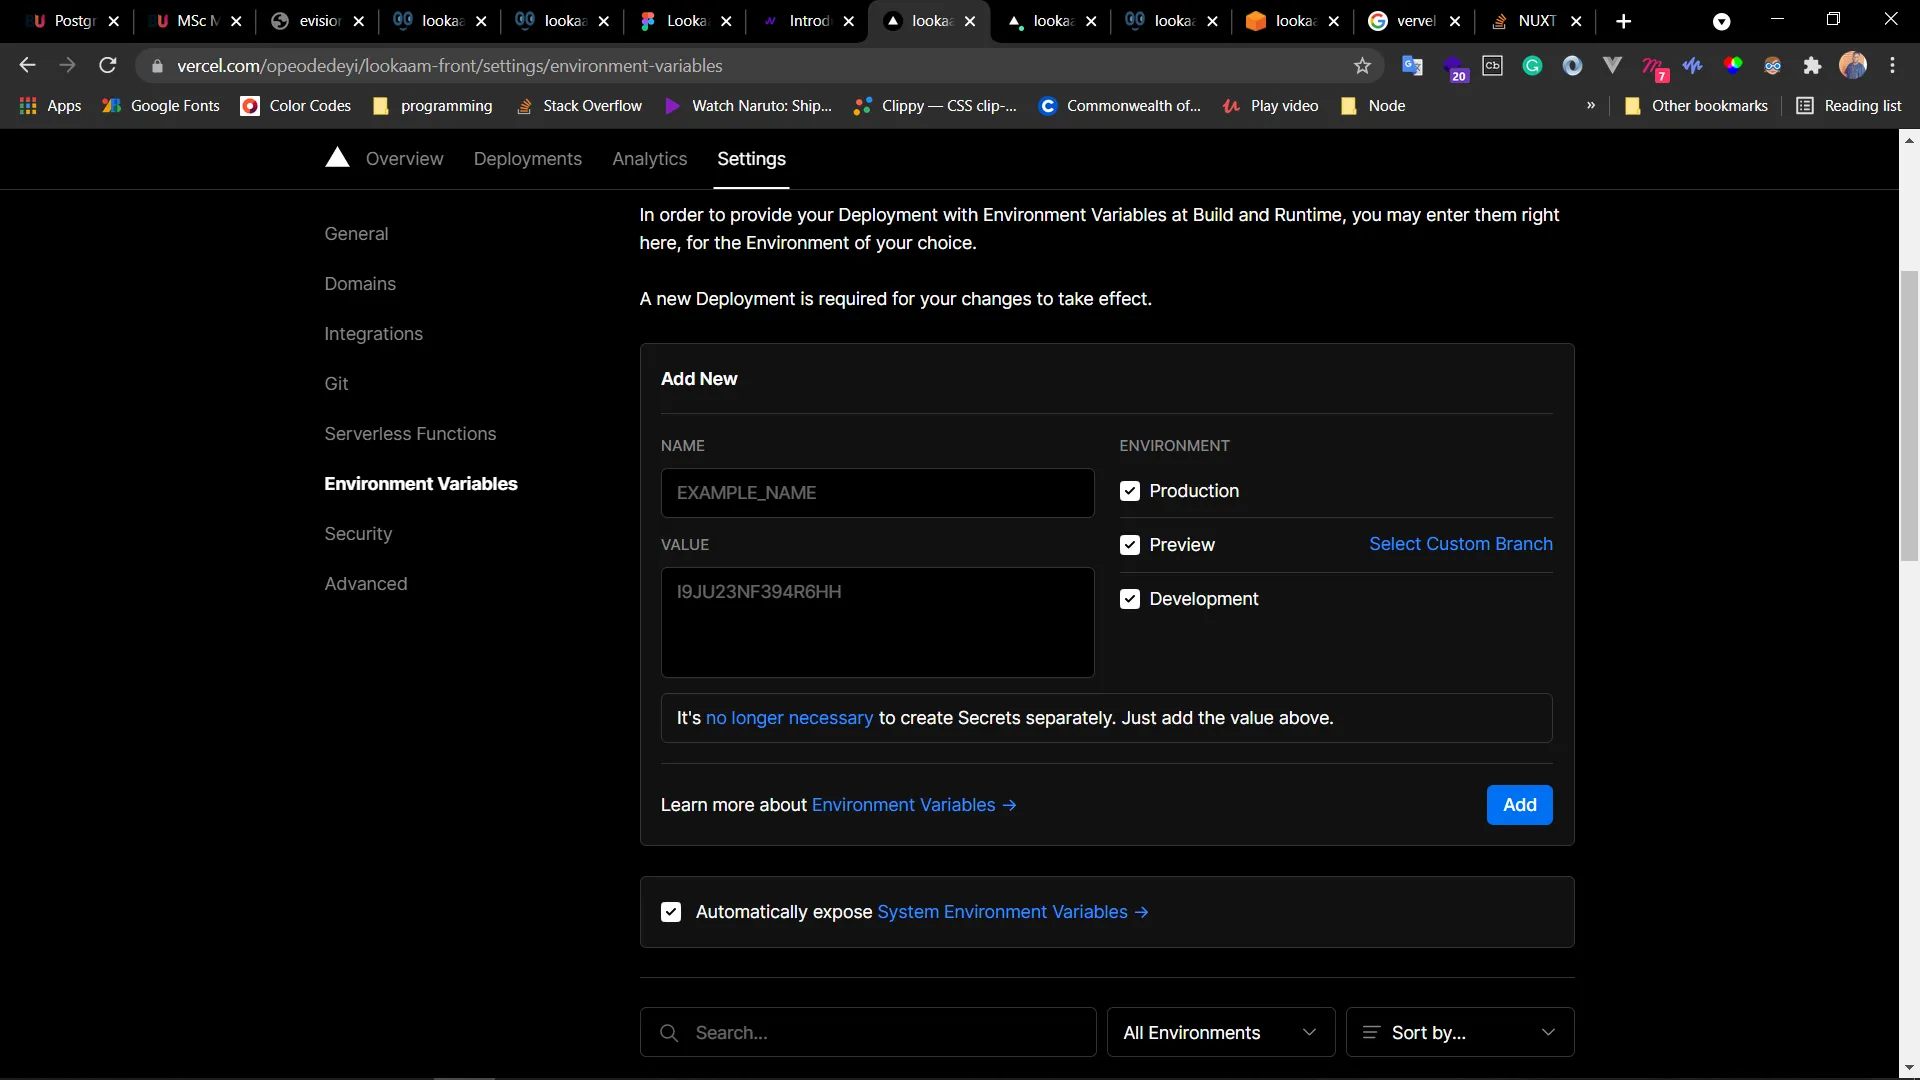Viewport: 1920px width, 1080px height.
Task: Switch to the Deployments tab
Action: 527,159
